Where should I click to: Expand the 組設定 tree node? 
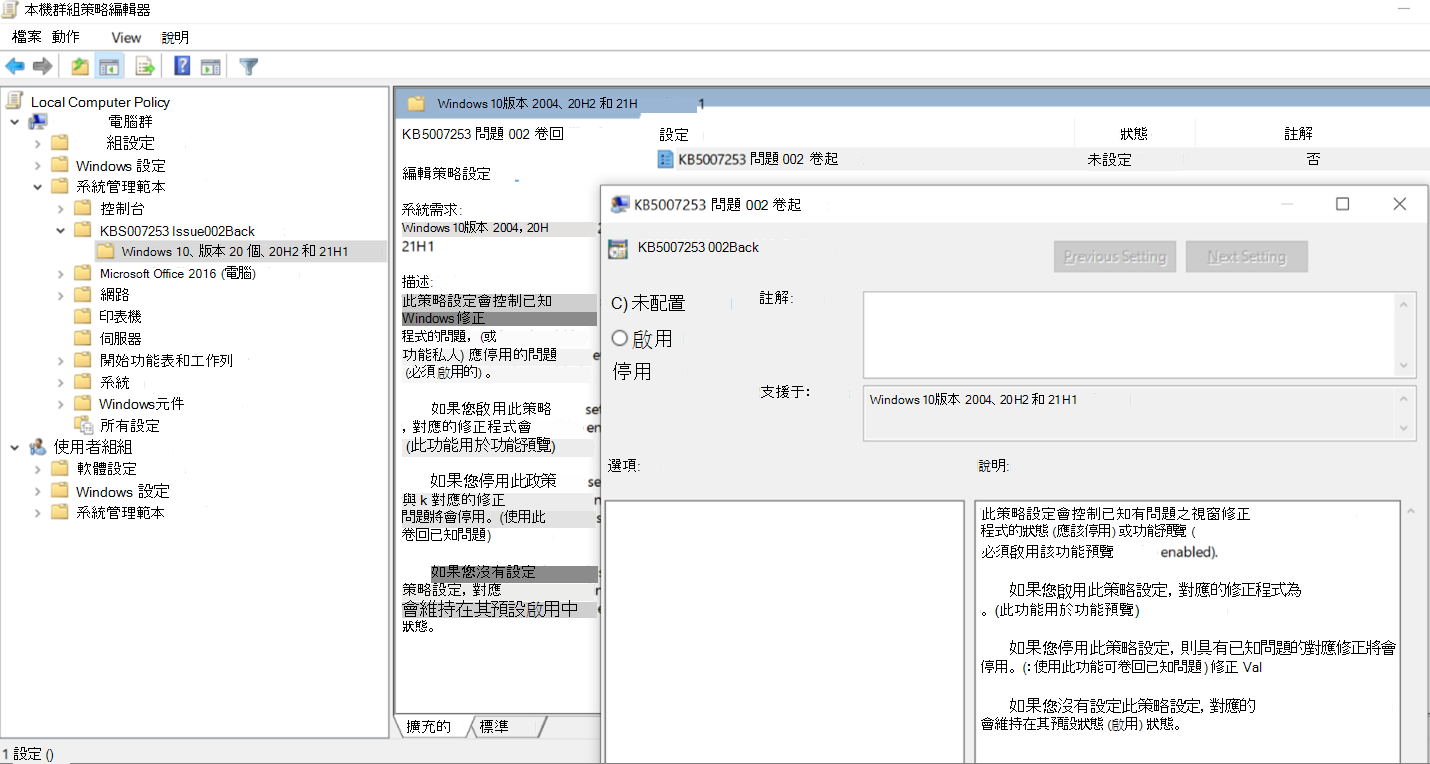tap(38, 143)
